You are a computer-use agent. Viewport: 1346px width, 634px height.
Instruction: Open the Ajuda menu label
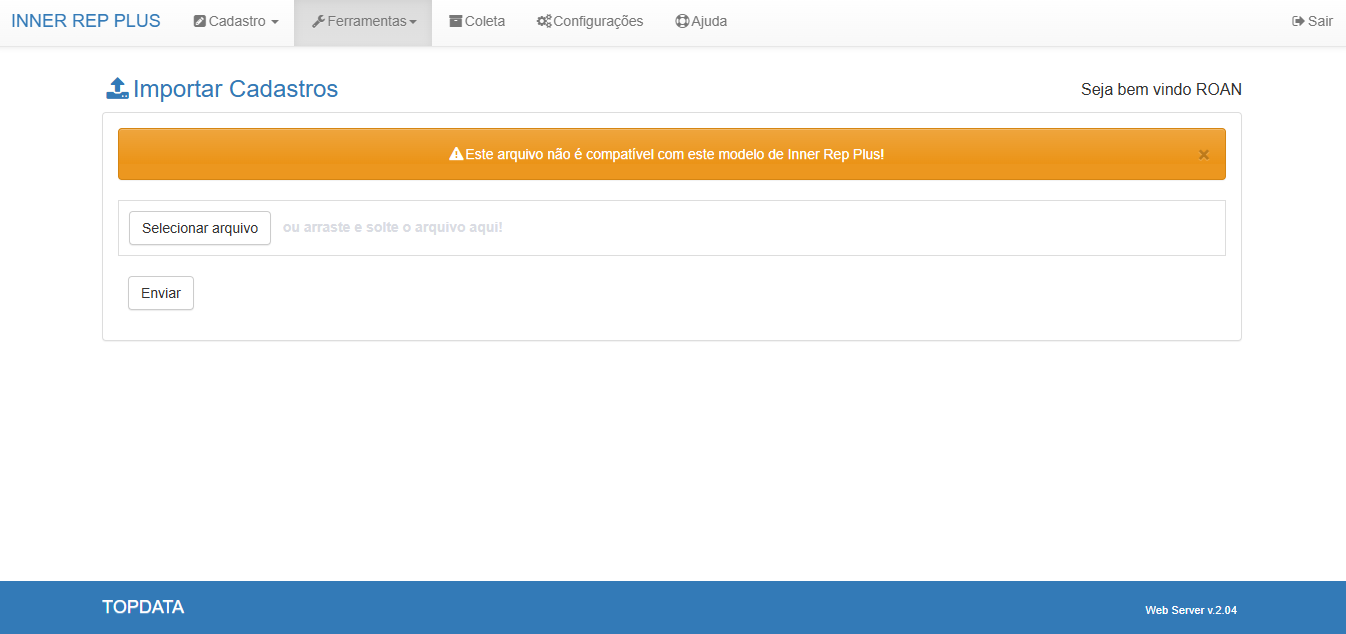709,21
